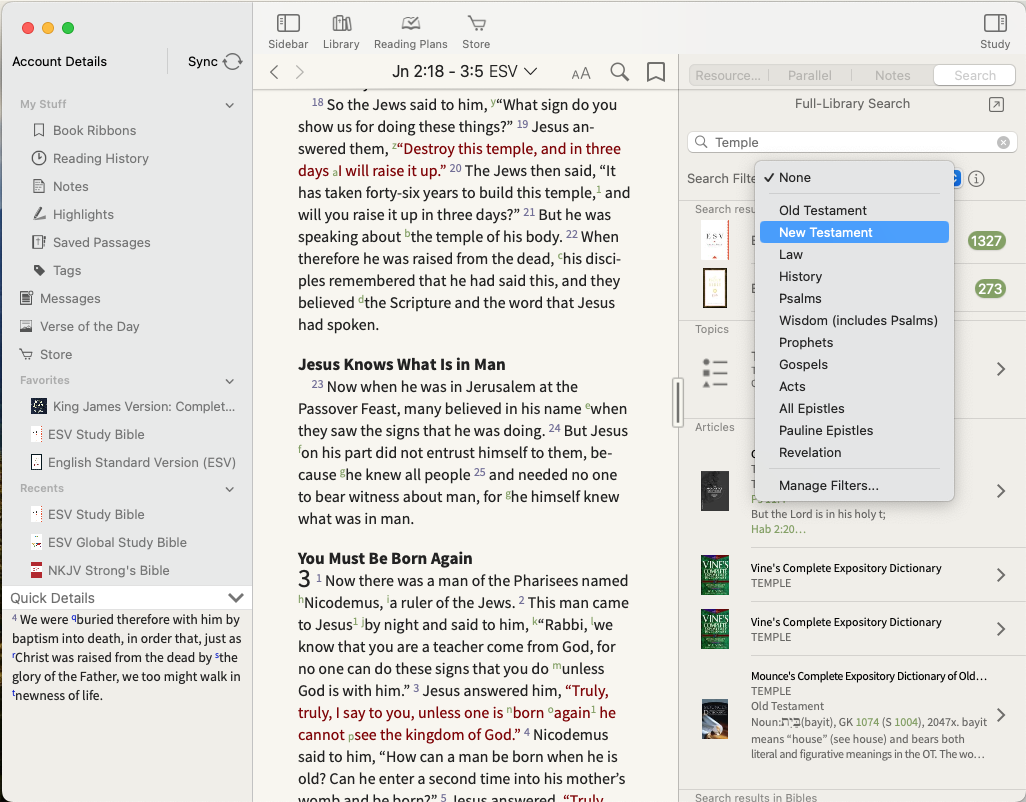Switch to the Notes tab
The width and height of the screenshot is (1026, 802).
[x=892, y=75]
